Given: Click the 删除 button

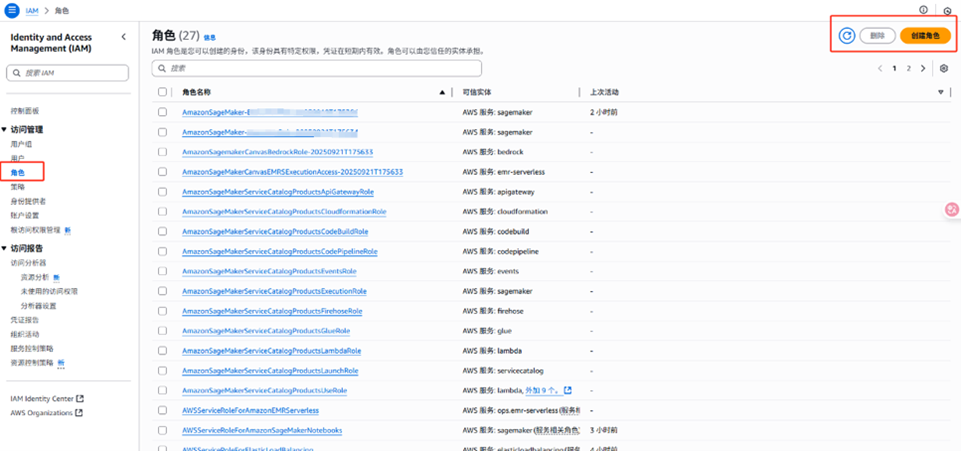Looking at the screenshot, I should 878,36.
